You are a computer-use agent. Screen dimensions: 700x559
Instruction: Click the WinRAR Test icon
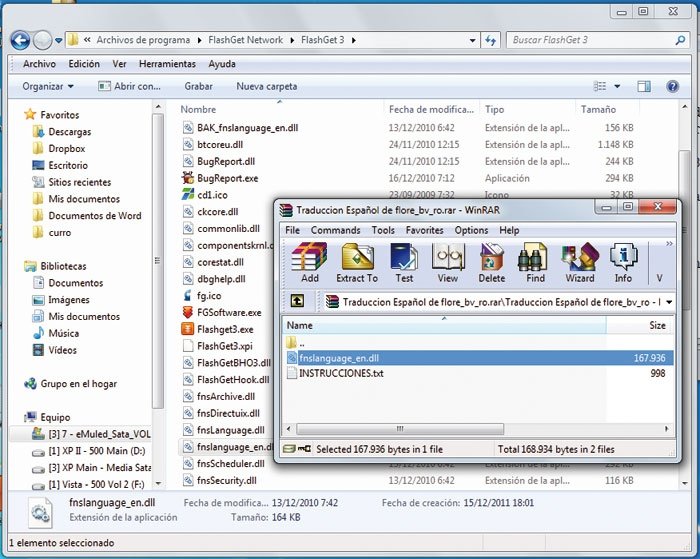pyautogui.click(x=404, y=262)
